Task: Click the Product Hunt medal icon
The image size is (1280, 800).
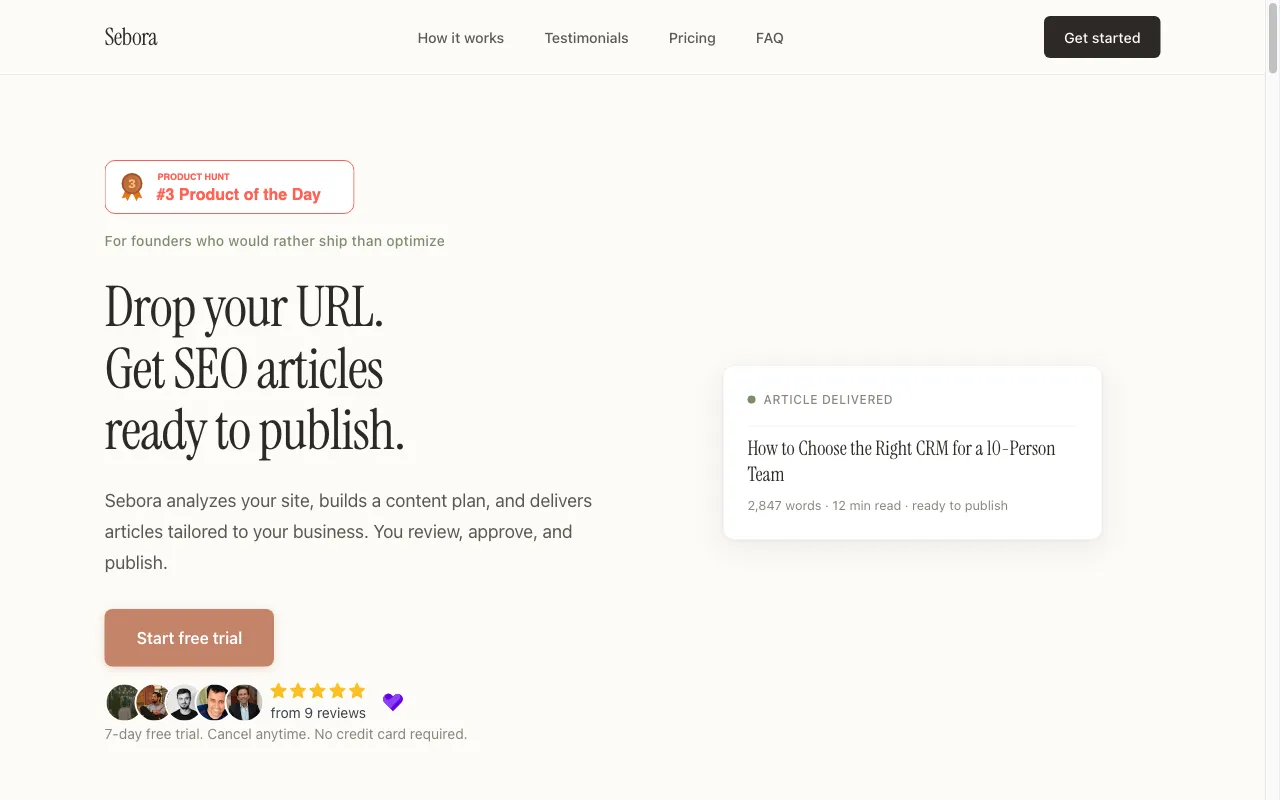Action: click(132, 186)
